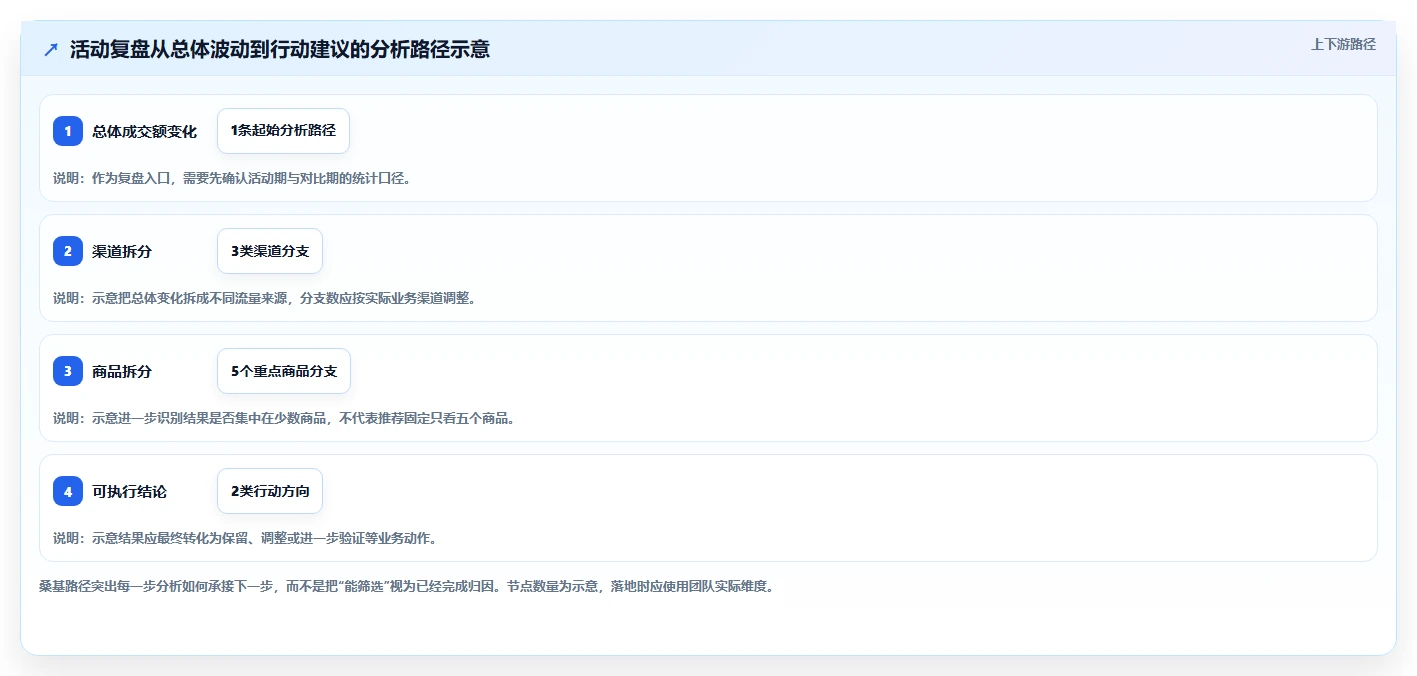Image resolution: width=1417 pixels, height=676 pixels.
Task: Click the note about 保留、调整或进一步验证
Action: 245,538
